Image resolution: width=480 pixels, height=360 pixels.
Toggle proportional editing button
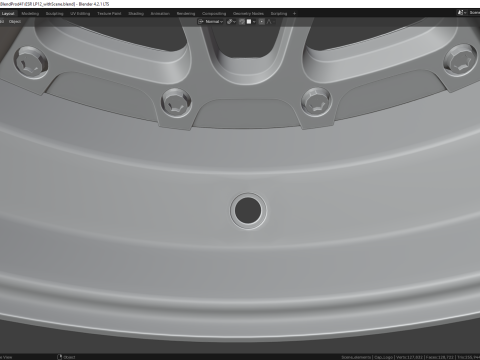click(262, 22)
